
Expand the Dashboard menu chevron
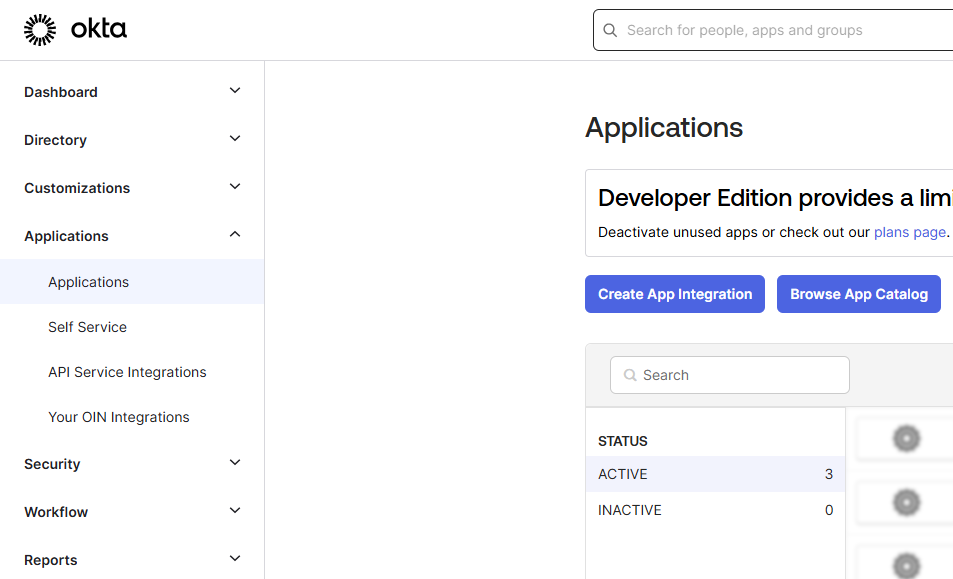pos(235,91)
